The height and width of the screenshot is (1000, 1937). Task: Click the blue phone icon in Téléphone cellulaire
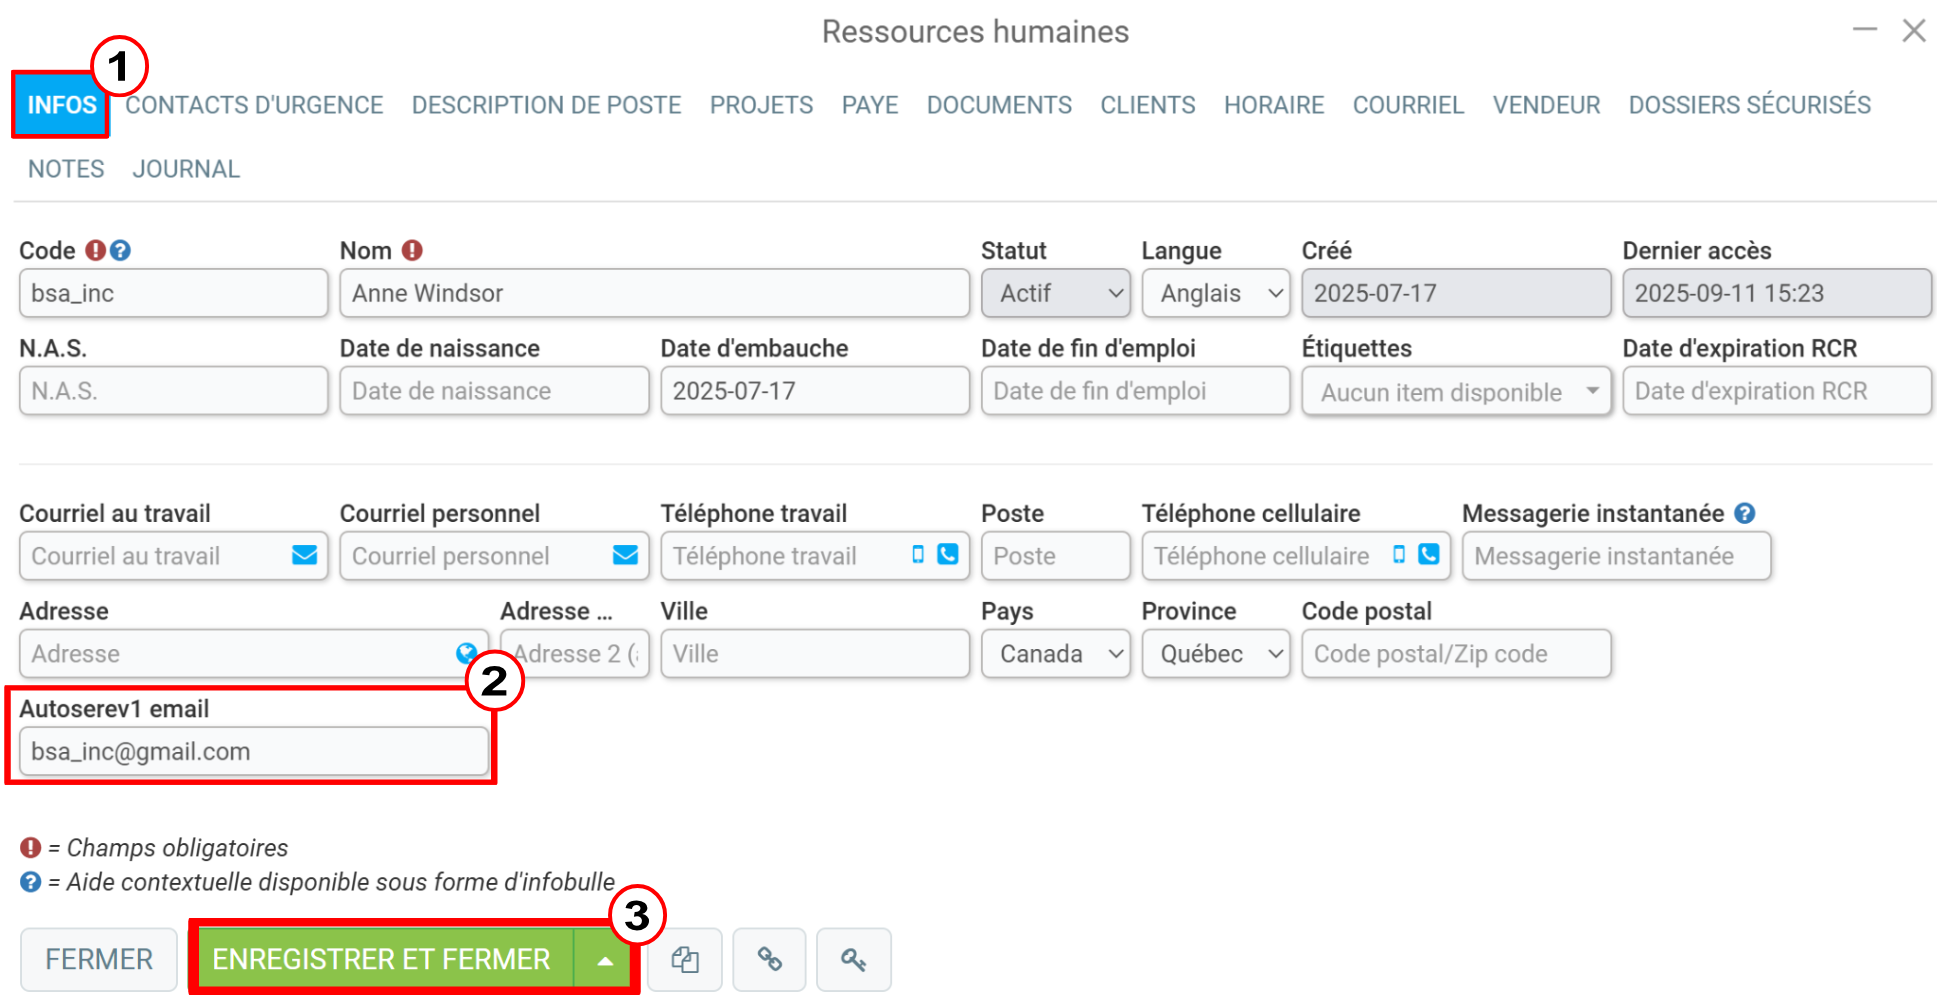(x=1428, y=554)
